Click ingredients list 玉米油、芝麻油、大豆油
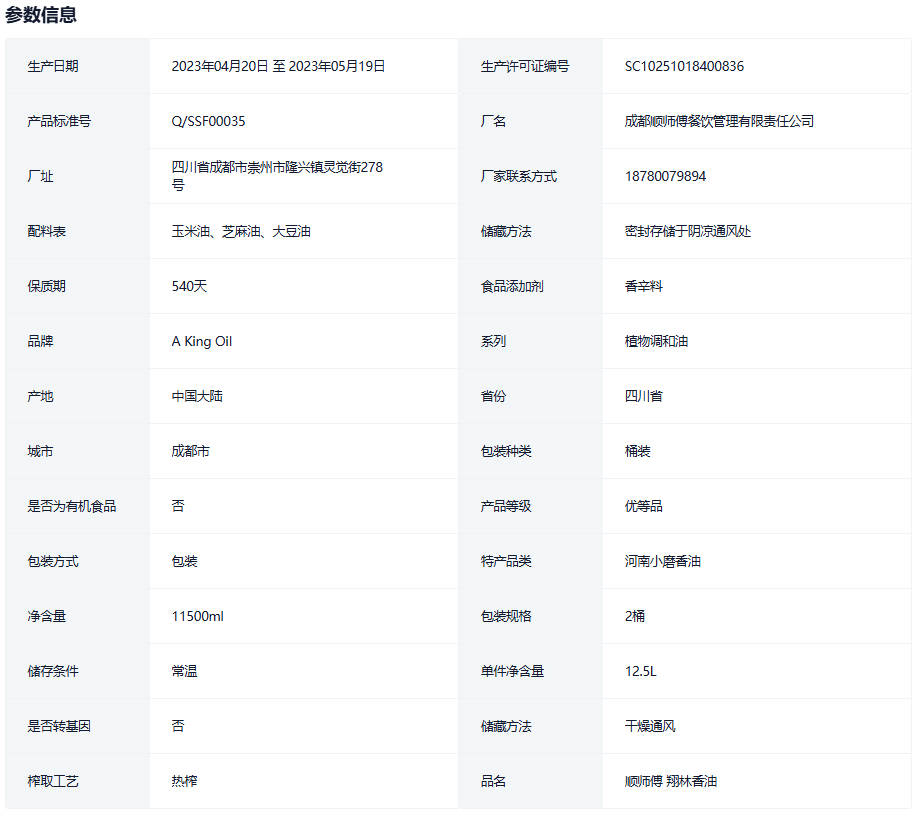Screen dimensions: 916x816 [241, 231]
